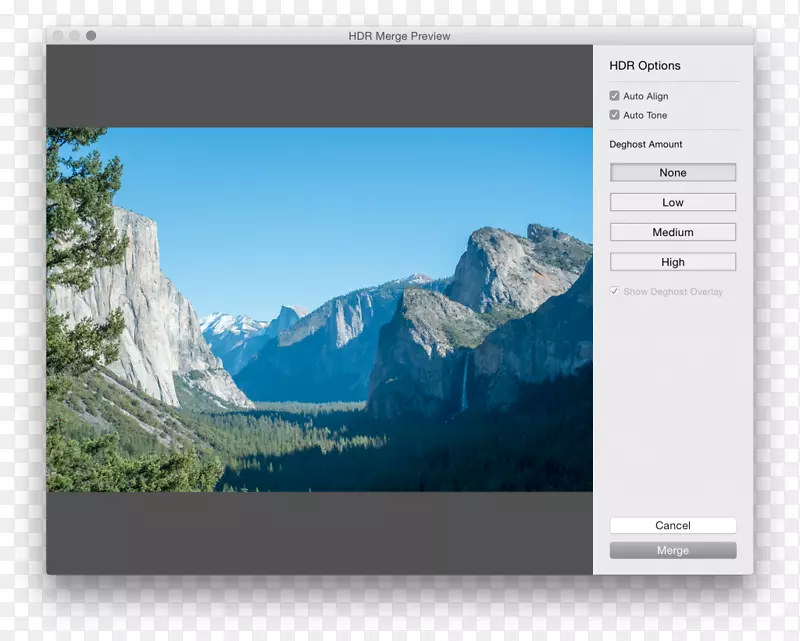Click the Auto Tone label text
Image resolution: width=800 pixels, height=641 pixels.
pos(644,115)
